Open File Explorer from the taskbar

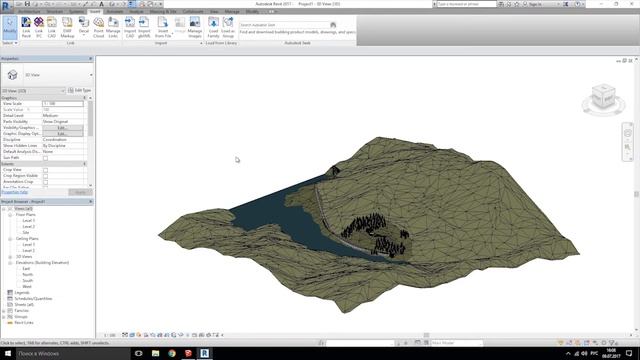tap(156, 353)
